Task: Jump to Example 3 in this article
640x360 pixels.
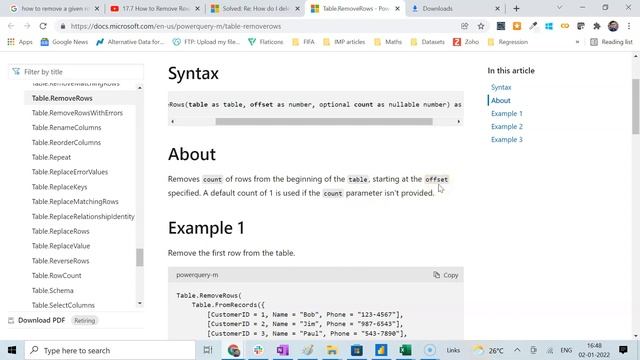Action: tap(507, 140)
